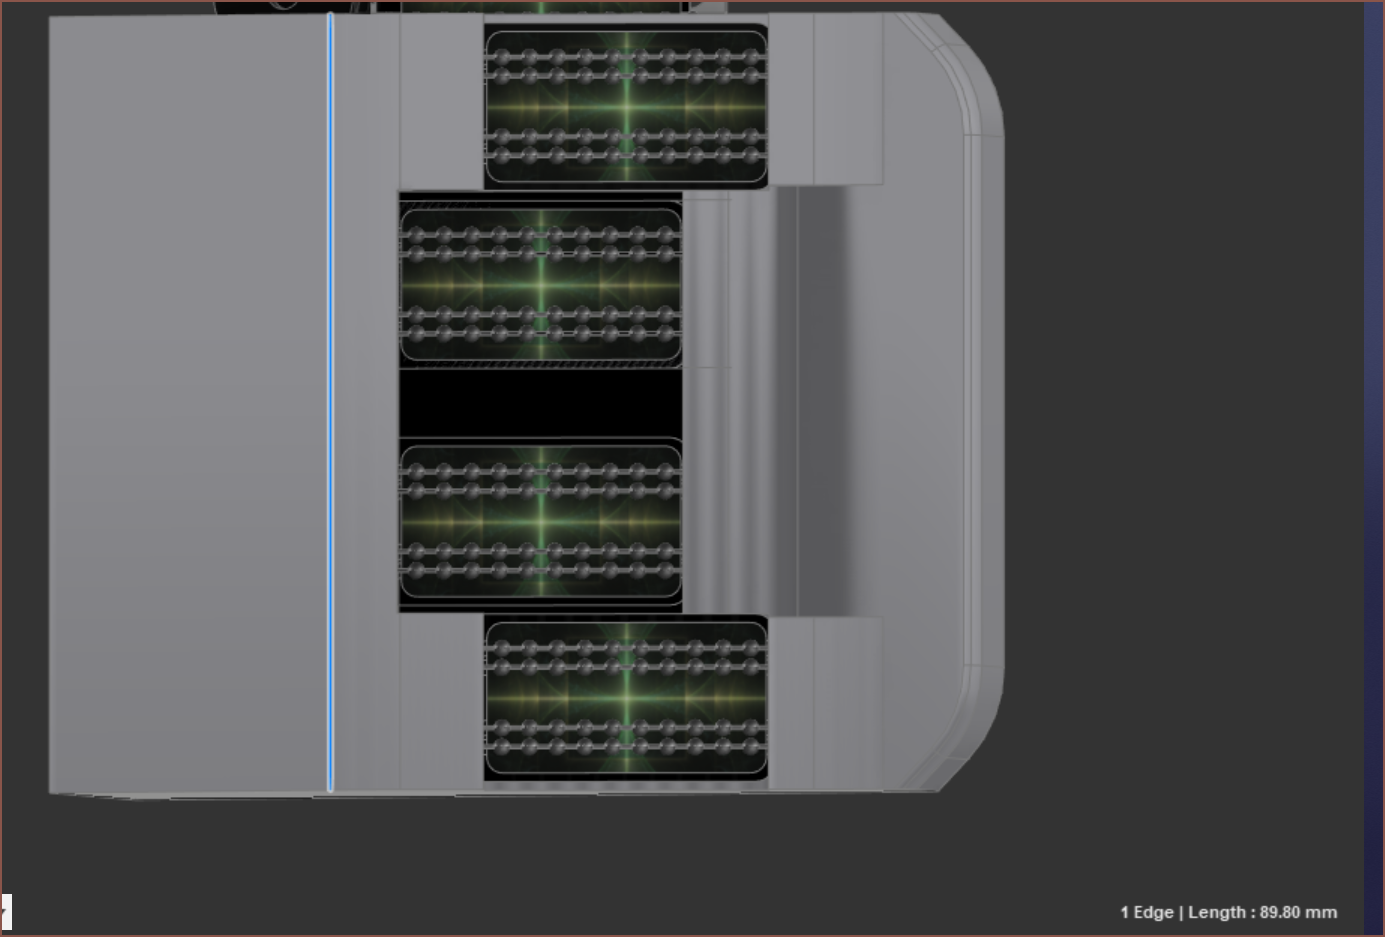Select the bottom-right green textured panel

pyautogui.click(x=626, y=698)
